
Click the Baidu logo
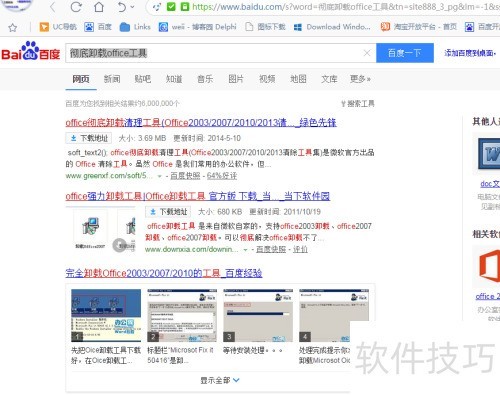(x=30, y=52)
